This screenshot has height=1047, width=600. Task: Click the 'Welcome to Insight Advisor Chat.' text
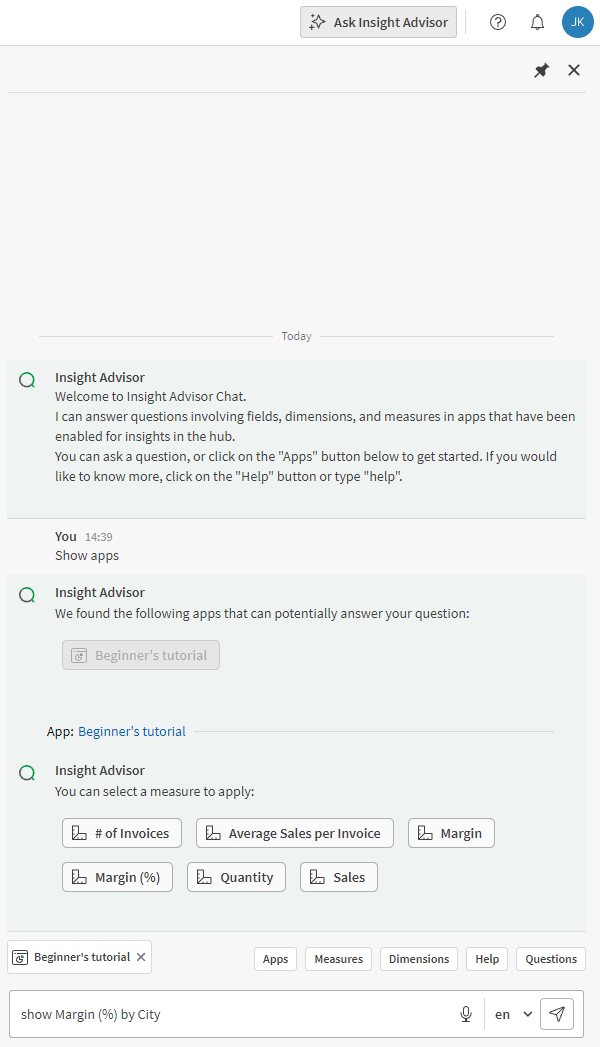150,397
